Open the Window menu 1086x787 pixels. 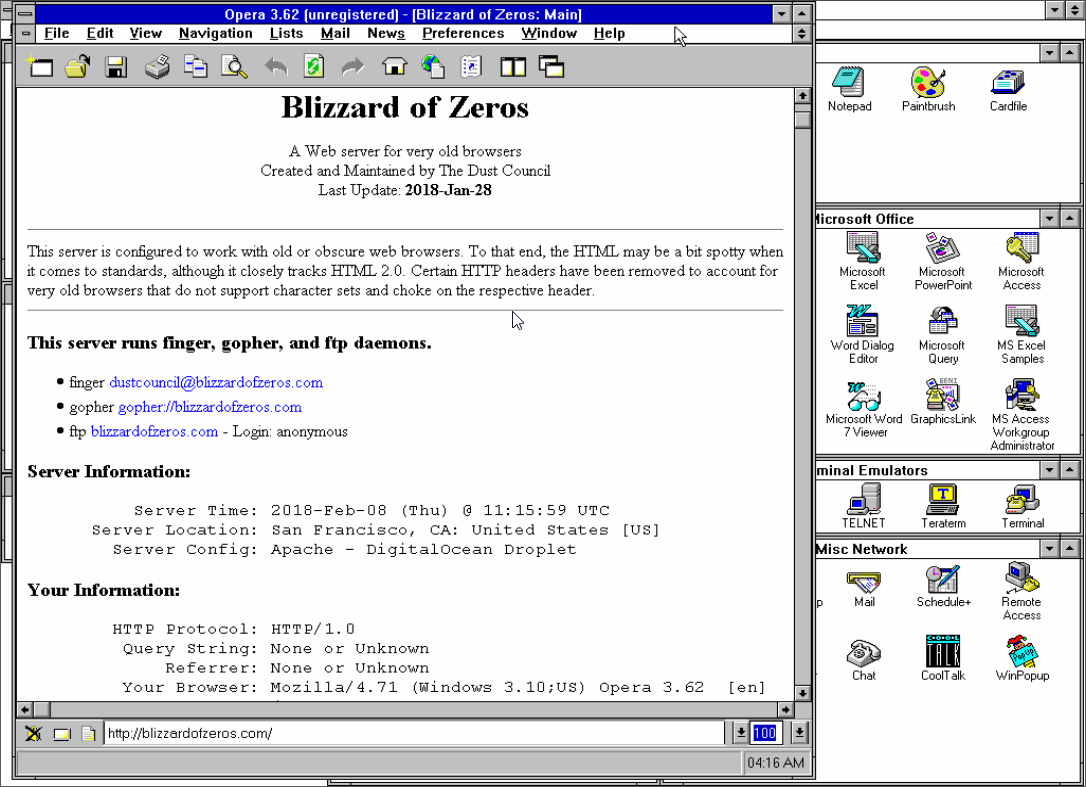549,33
